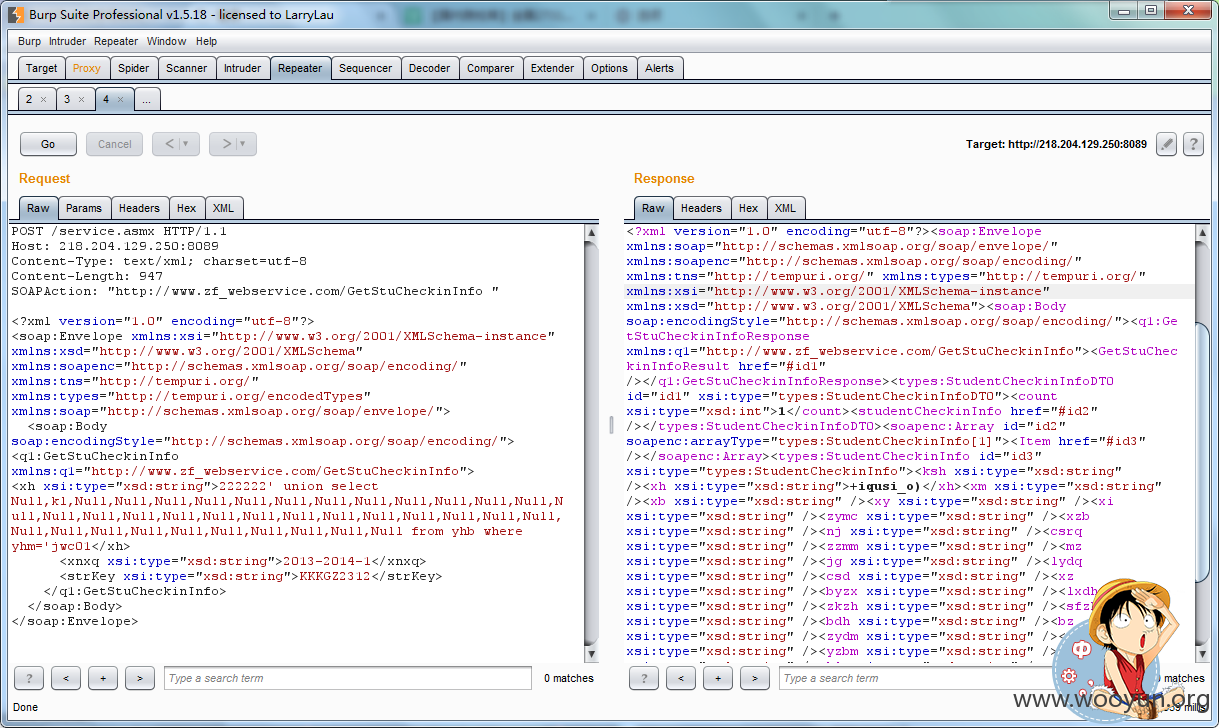Image resolution: width=1219 pixels, height=728 pixels.
Task: Send the request with Go
Action: [x=48, y=144]
